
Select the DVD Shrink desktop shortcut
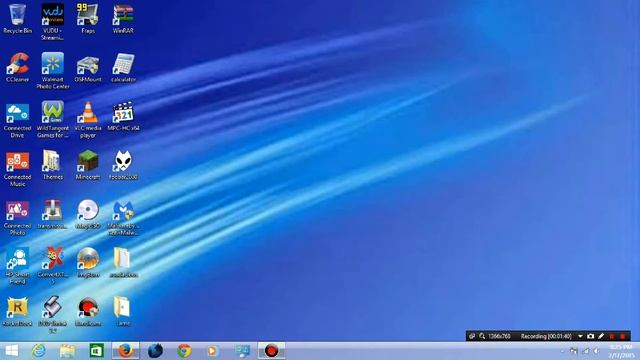[x=53, y=315]
